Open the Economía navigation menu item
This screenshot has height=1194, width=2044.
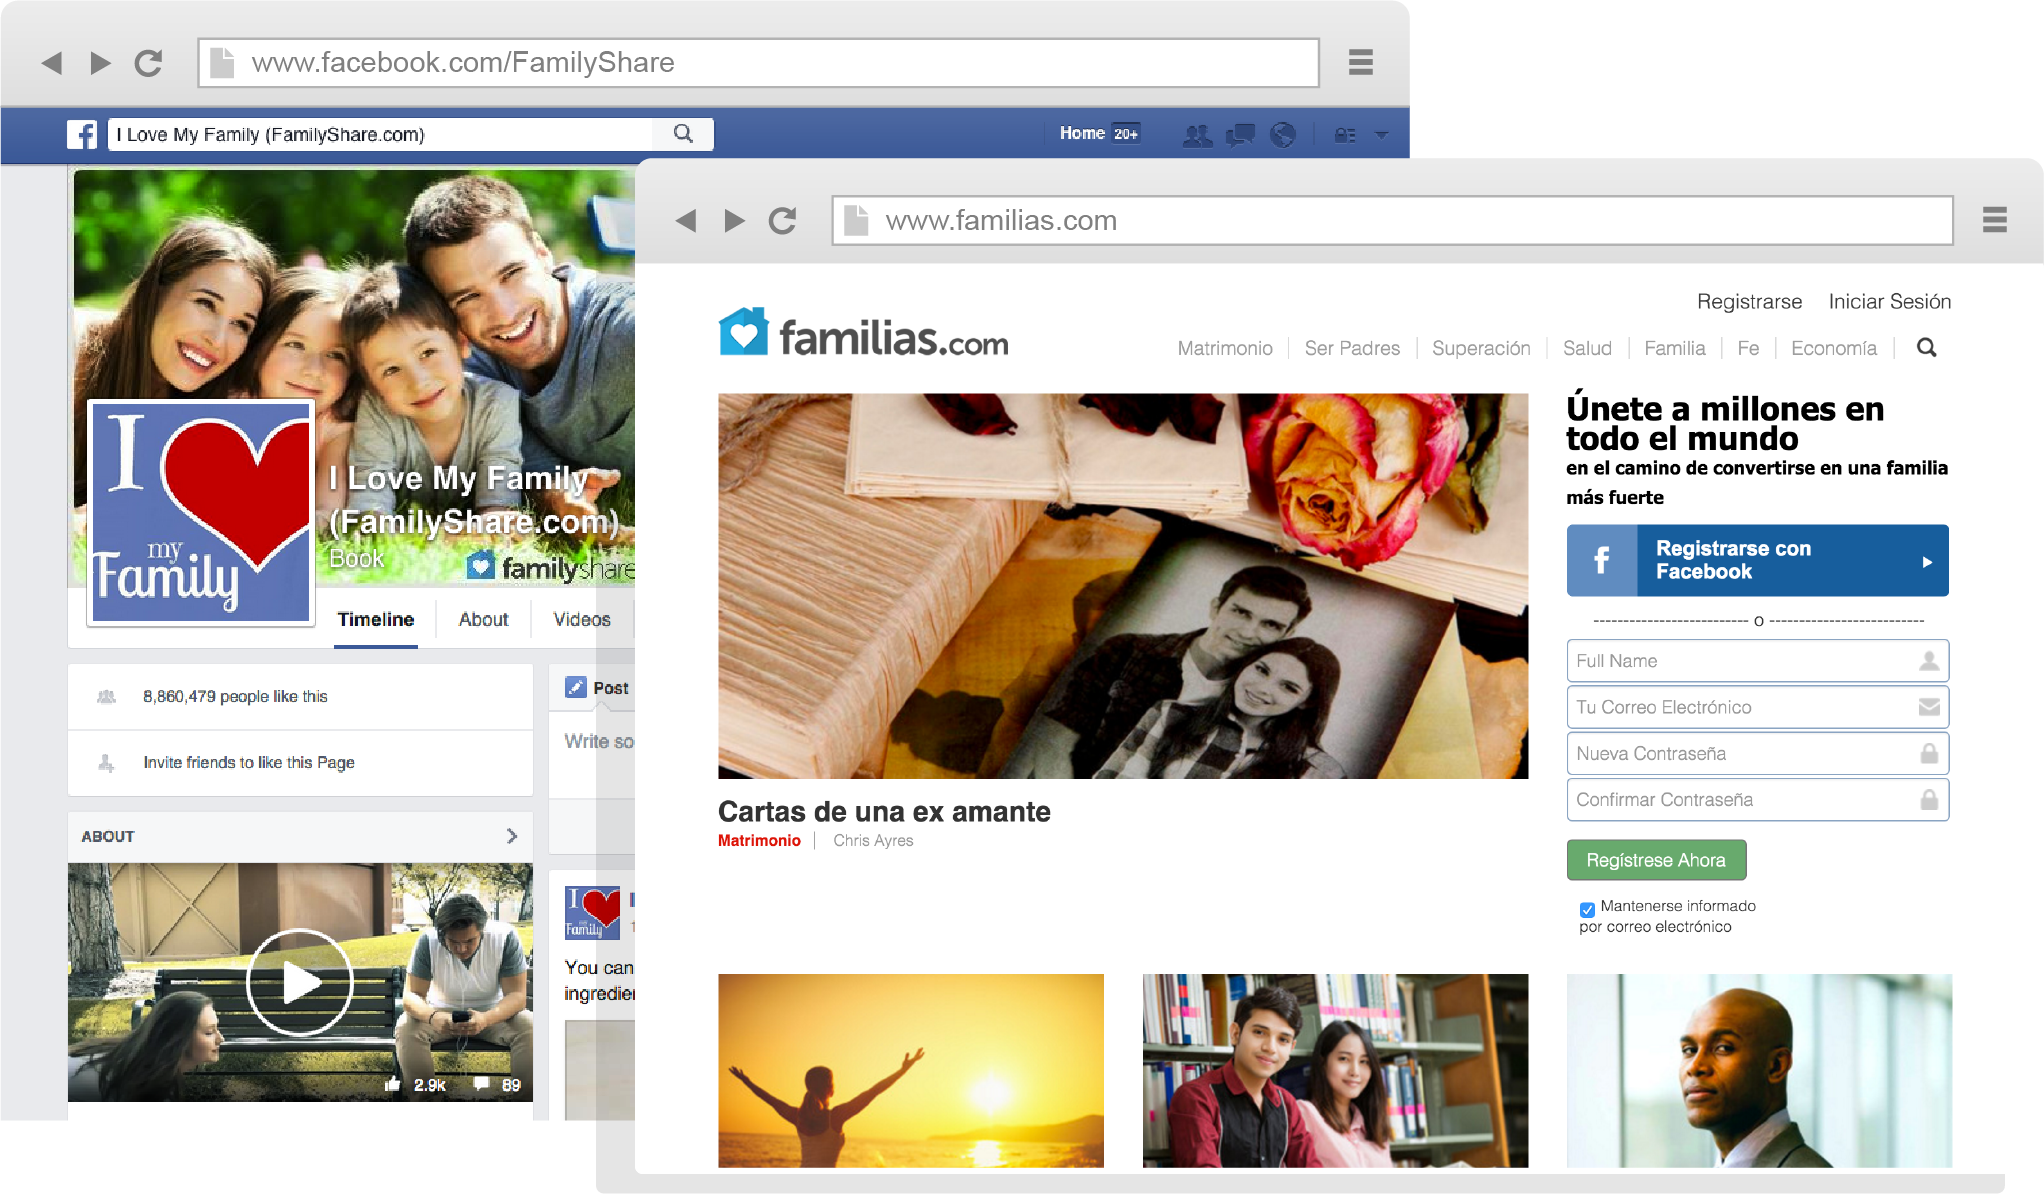(1834, 348)
